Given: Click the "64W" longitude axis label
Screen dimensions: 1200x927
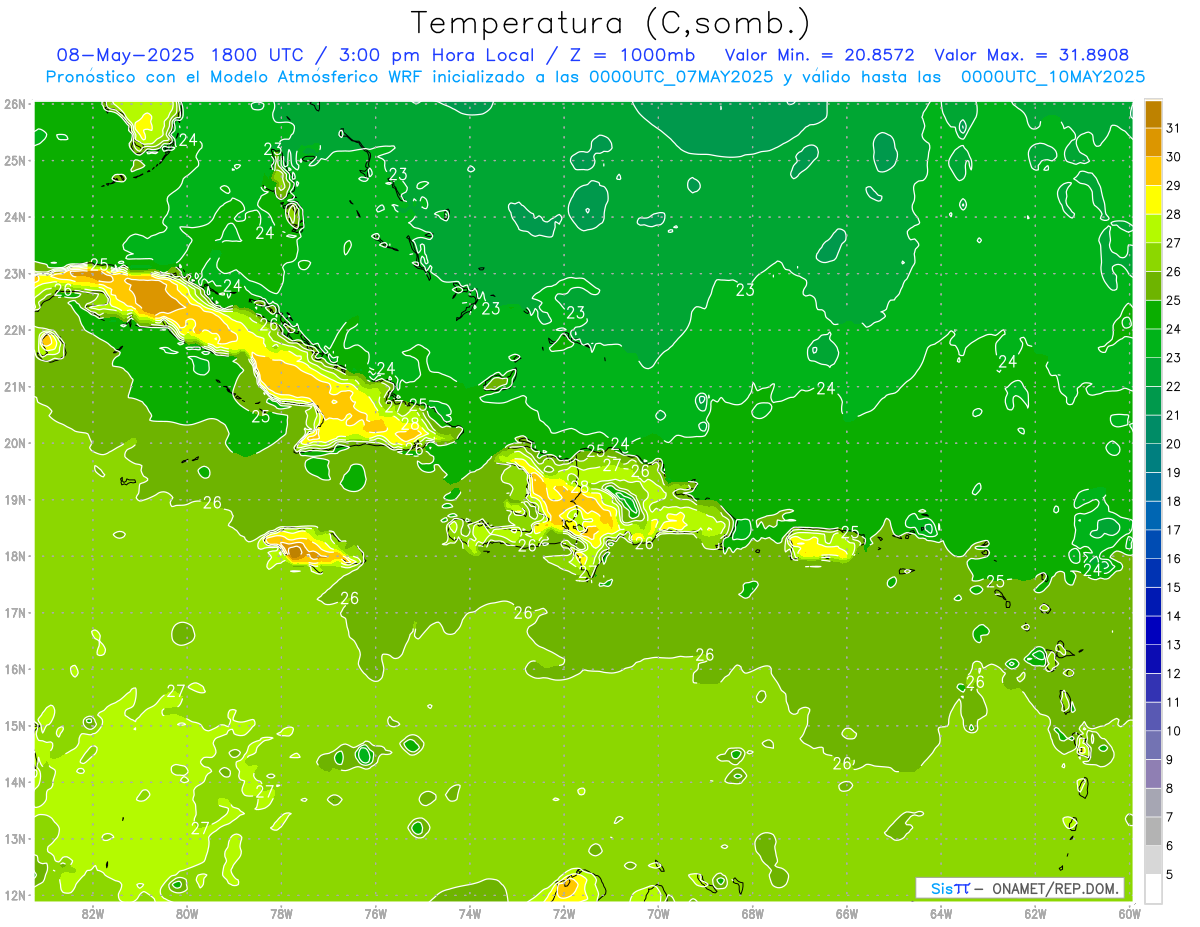Looking at the screenshot, I should pyautogui.click(x=941, y=913).
